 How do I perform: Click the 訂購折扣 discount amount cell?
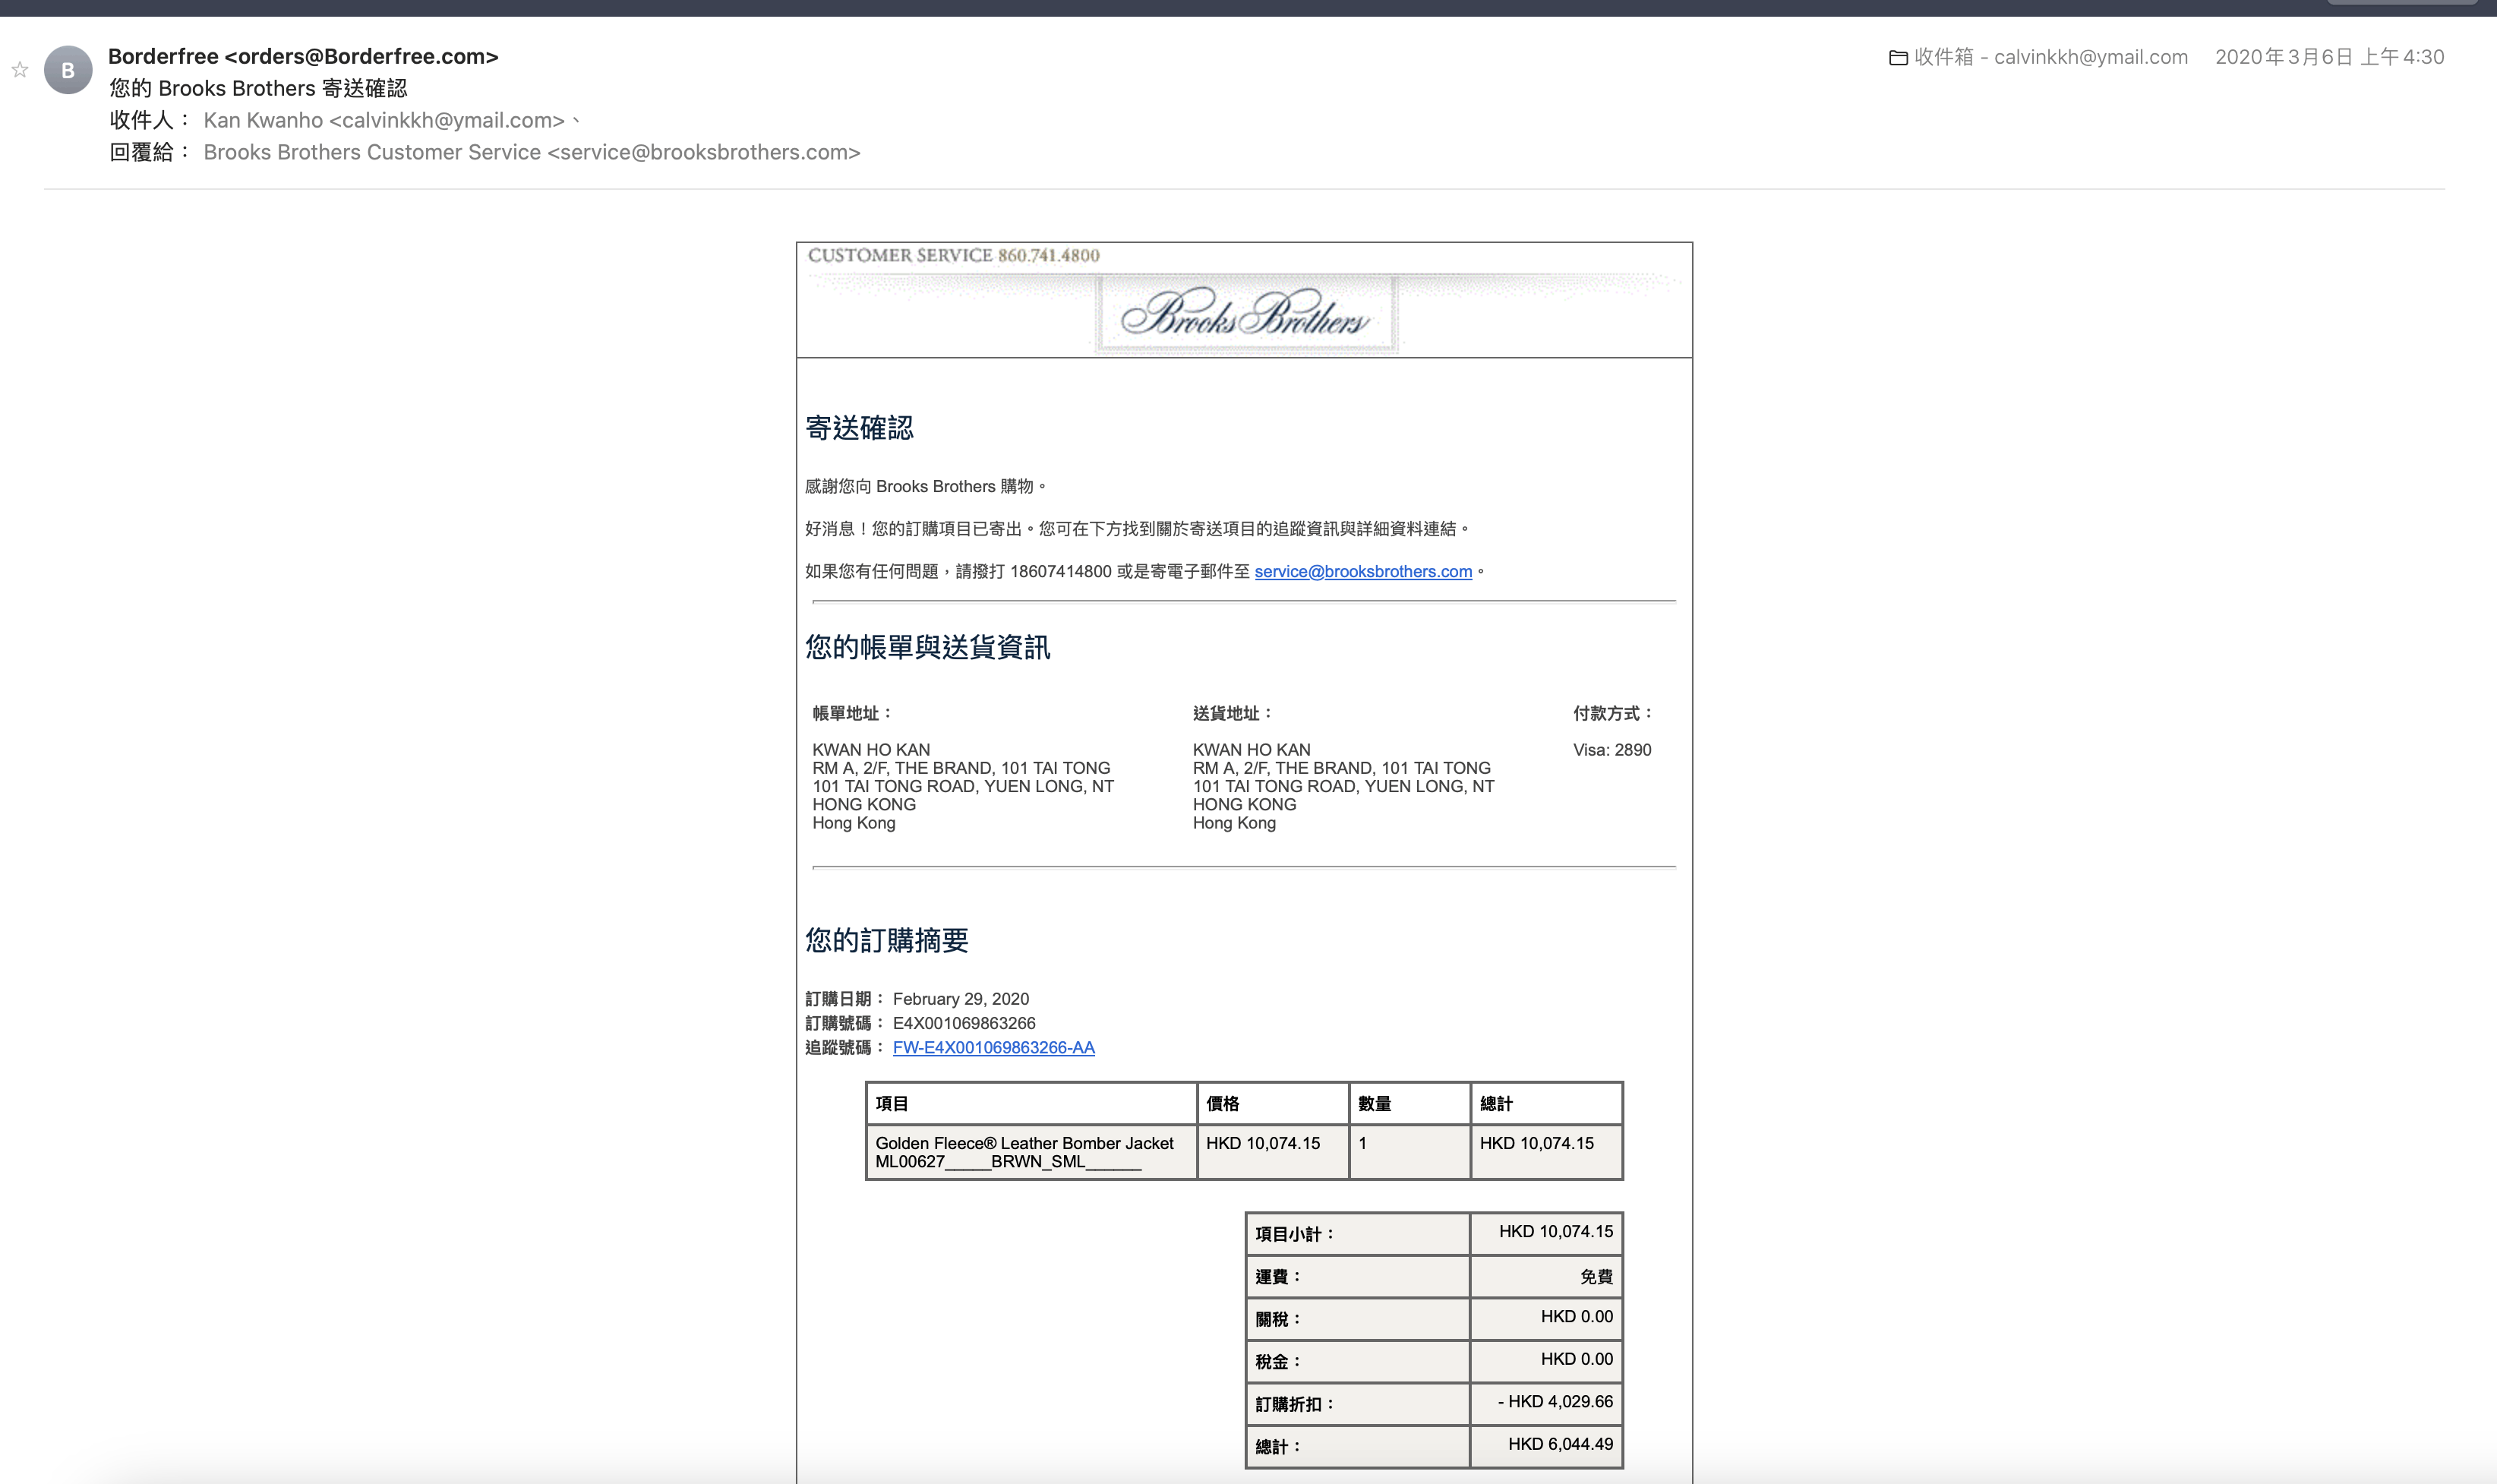pyautogui.click(x=1546, y=1403)
